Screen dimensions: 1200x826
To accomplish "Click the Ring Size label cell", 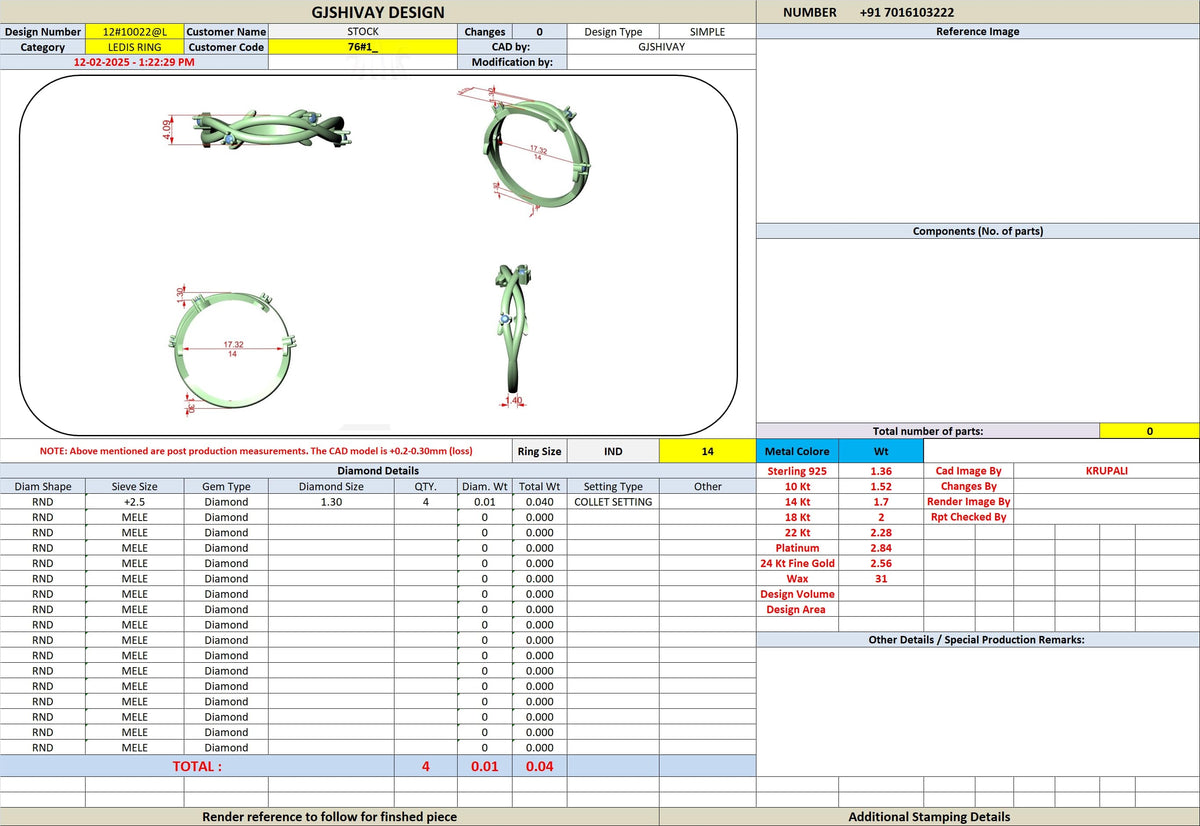I will pos(539,451).
